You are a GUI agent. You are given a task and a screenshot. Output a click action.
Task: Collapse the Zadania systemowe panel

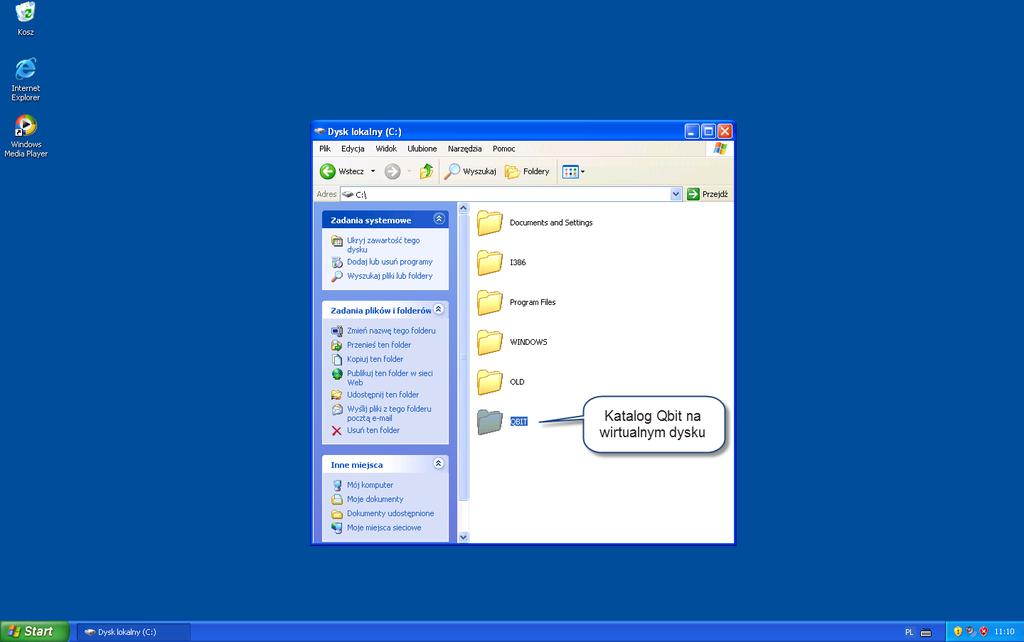[439, 219]
